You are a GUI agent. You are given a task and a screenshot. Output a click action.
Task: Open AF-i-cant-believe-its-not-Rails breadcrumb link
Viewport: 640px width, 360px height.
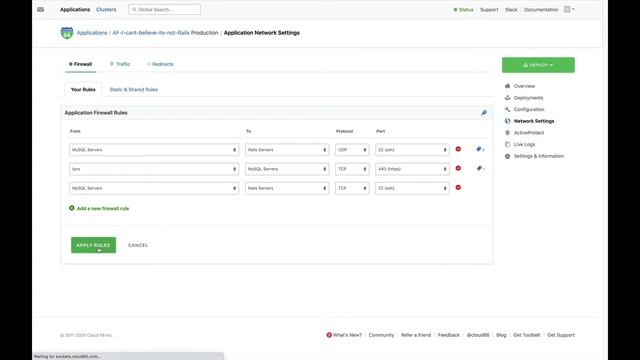151,33
